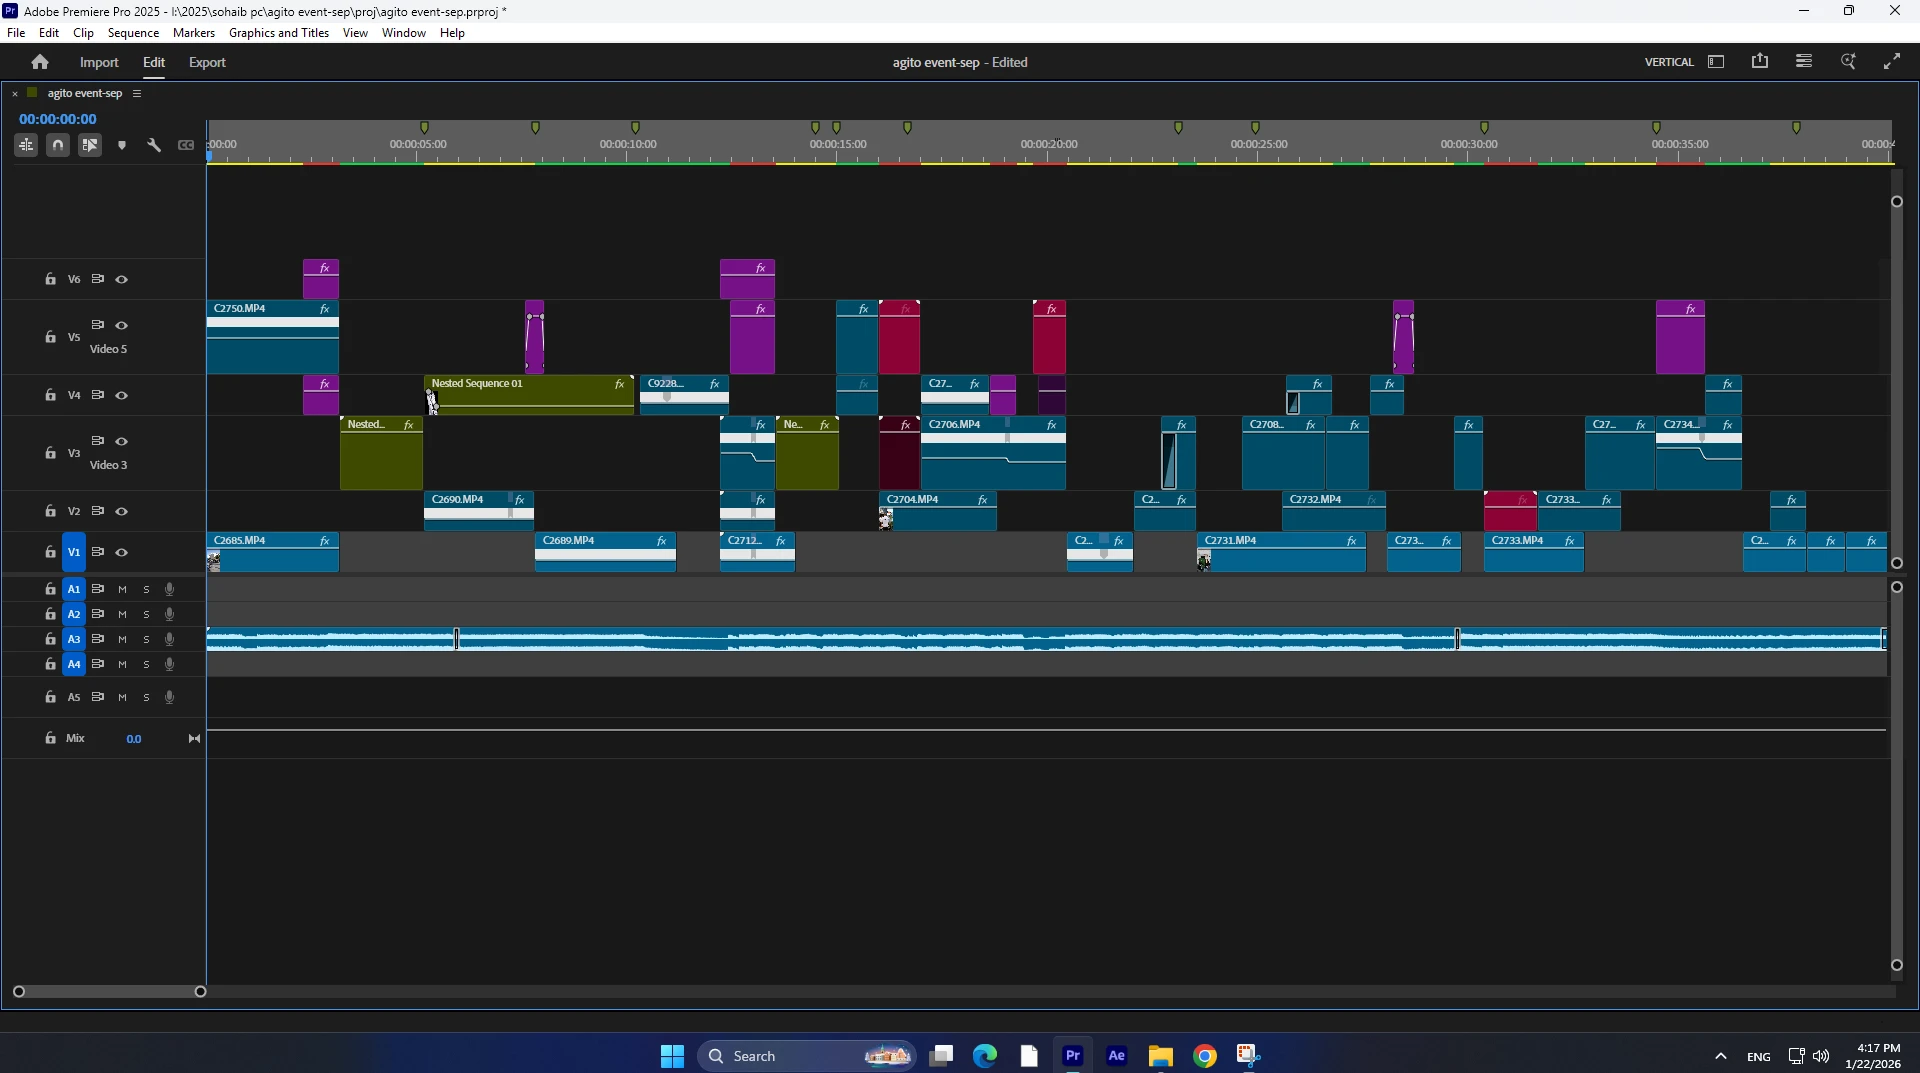Toggle insert sequences as nests button

click(x=26, y=145)
